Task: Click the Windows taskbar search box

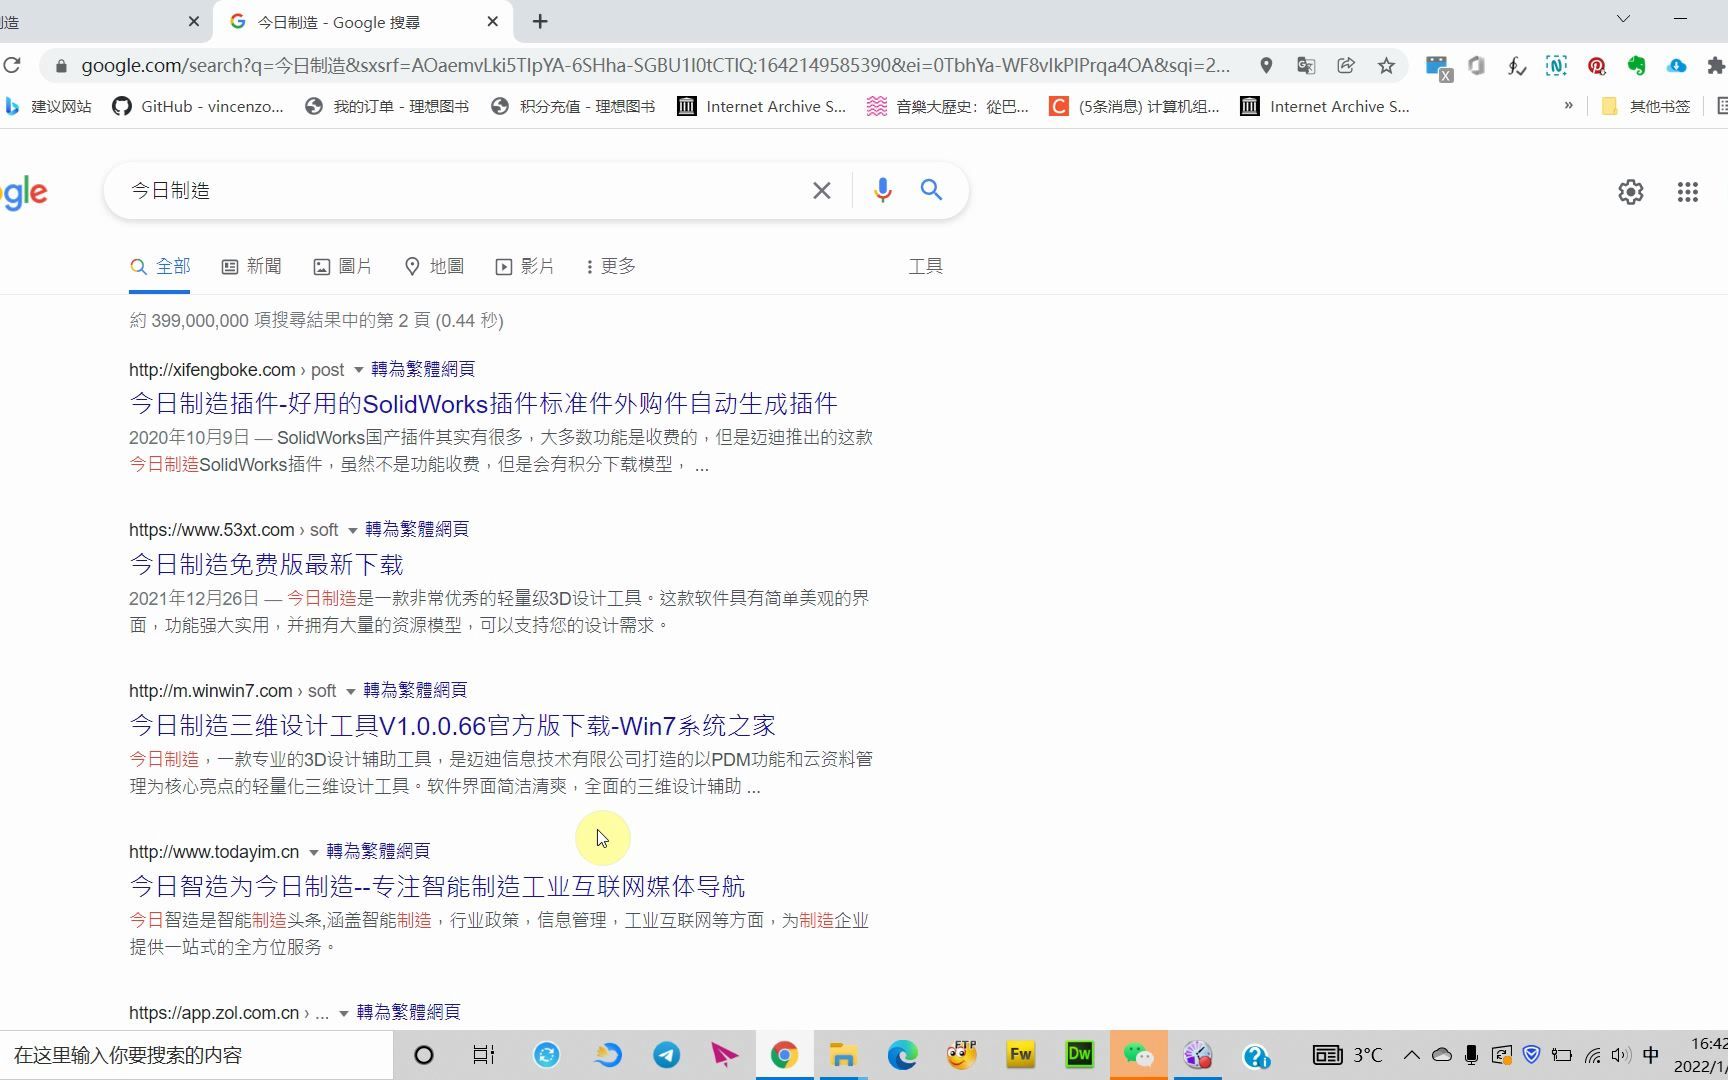Action: coord(196,1055)
